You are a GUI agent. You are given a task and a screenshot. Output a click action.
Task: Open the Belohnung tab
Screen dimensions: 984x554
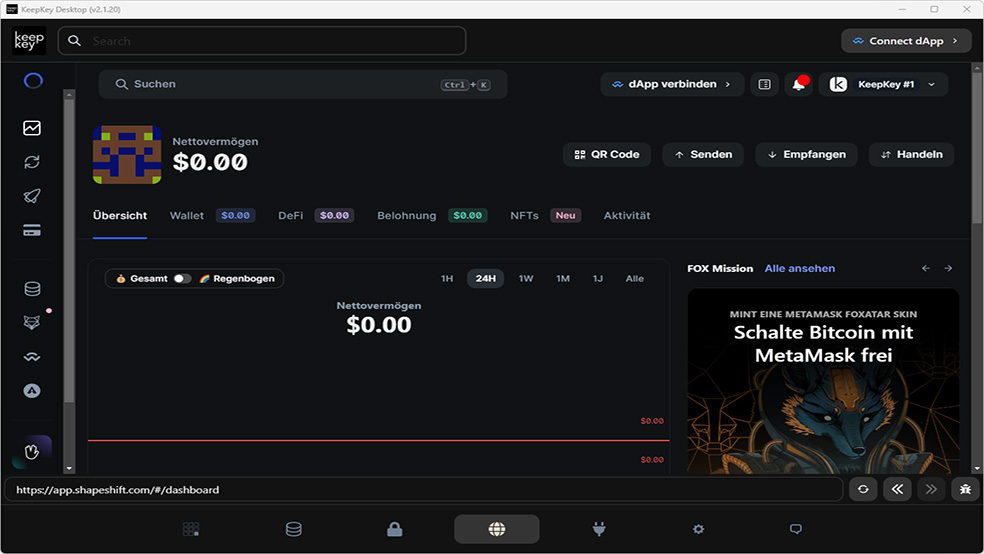432,215
